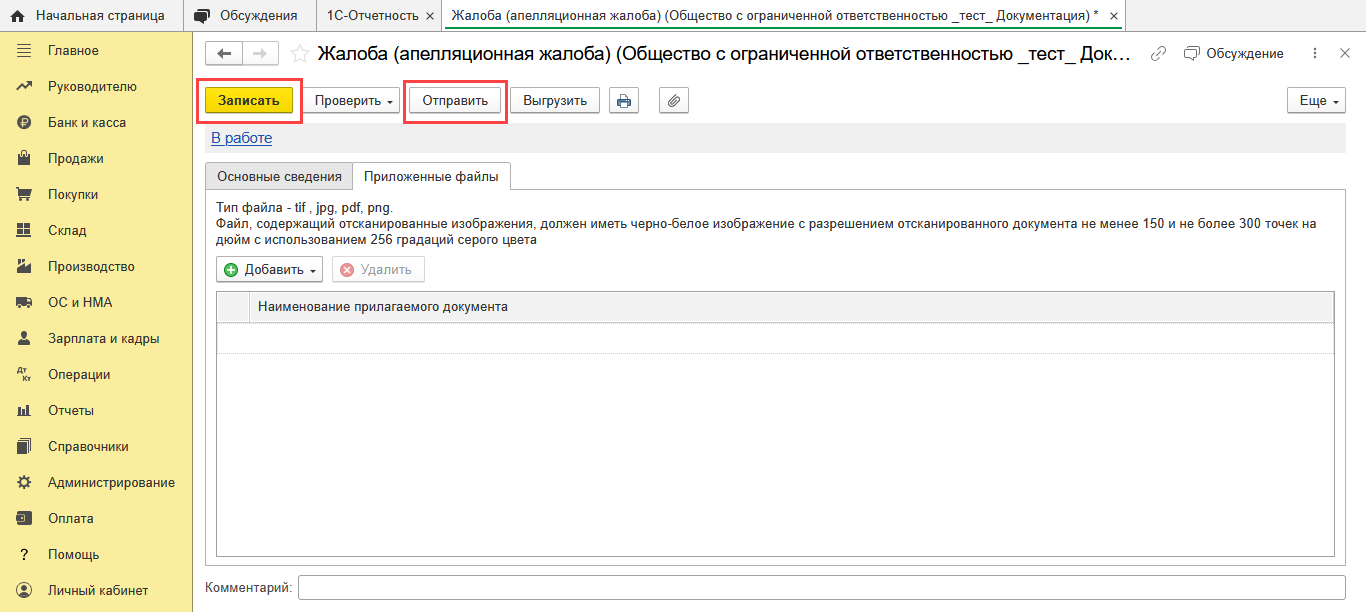Open the Еще dropdown menu

pyautogui.click(x=1316, y=101)
